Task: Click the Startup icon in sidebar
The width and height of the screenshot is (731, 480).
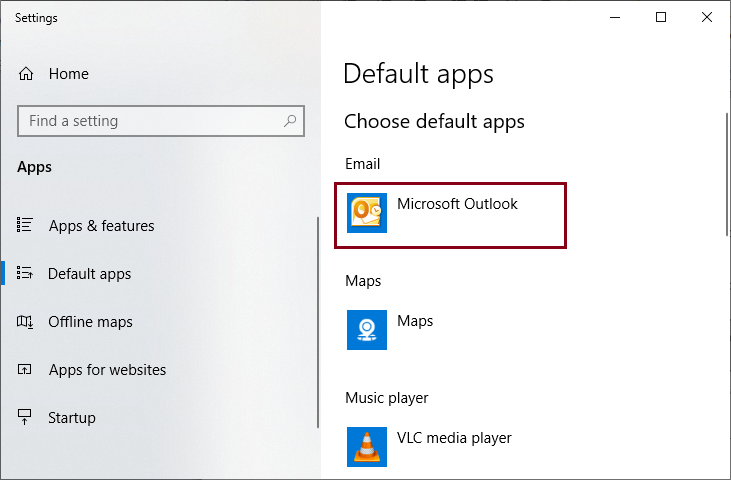Action: (x=25, y=417)
